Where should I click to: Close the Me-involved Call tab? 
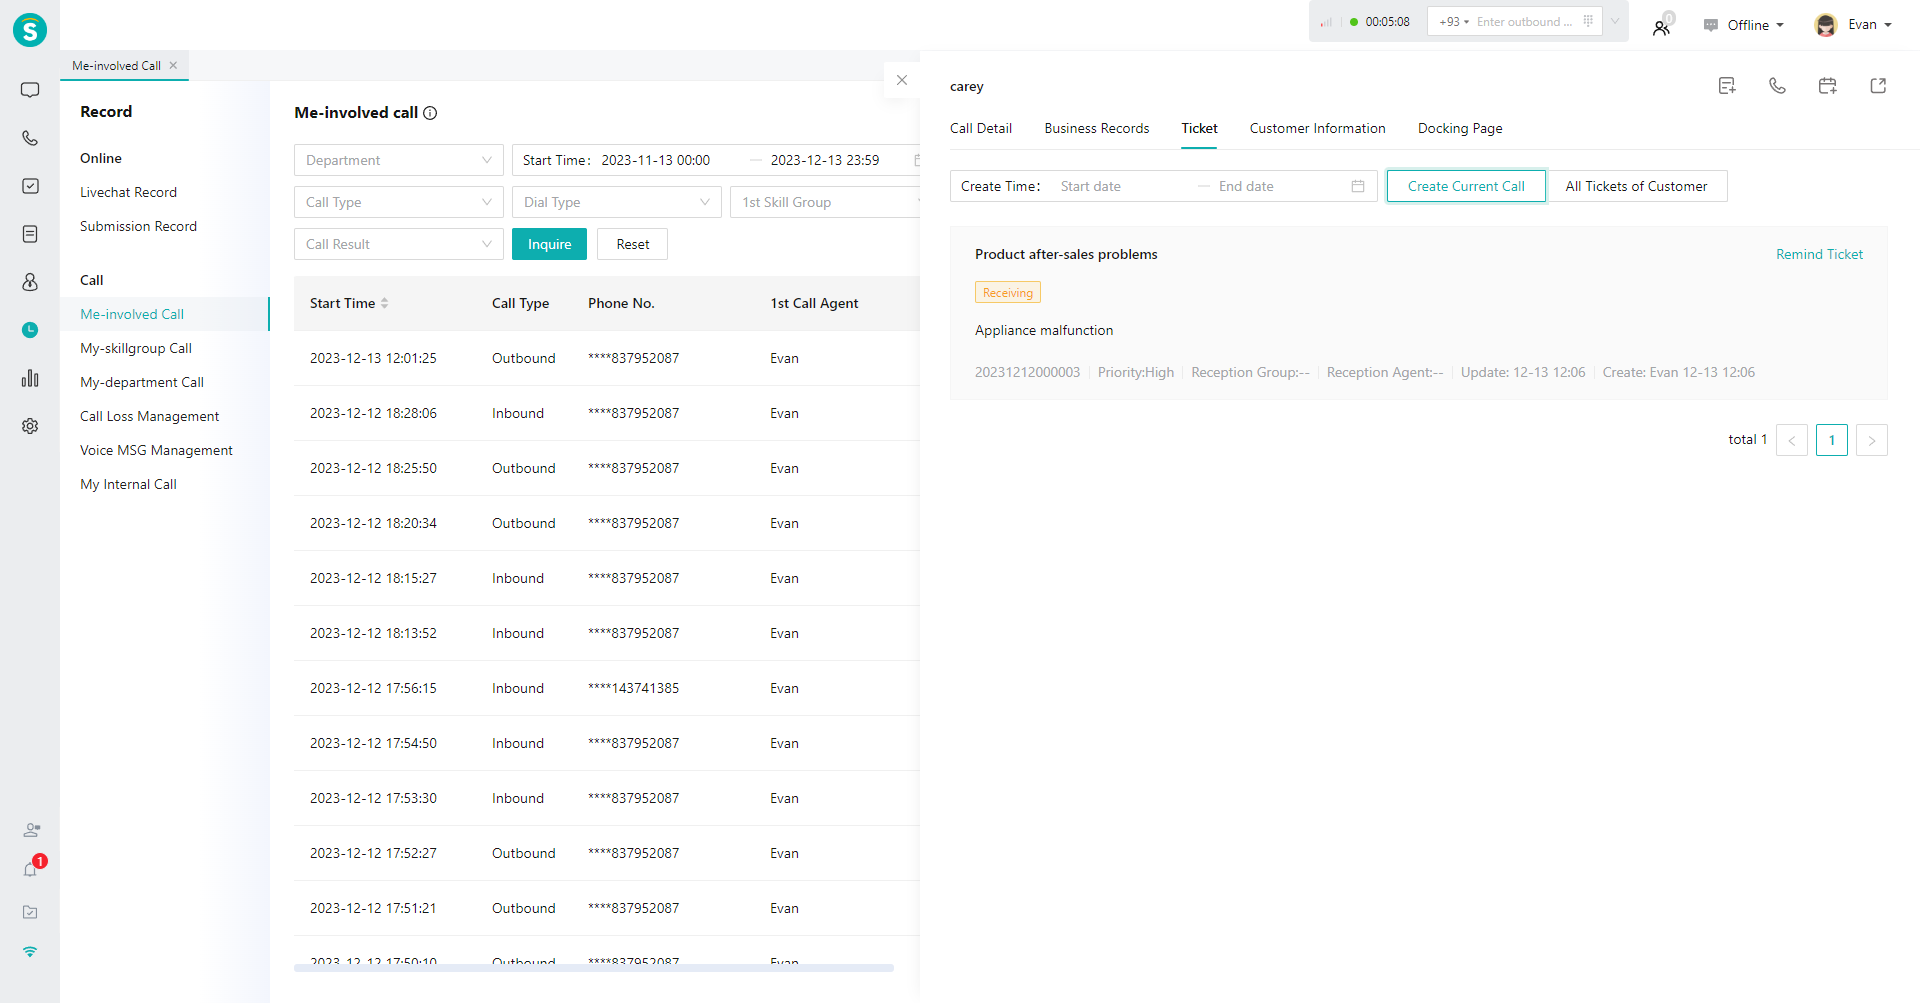(173, 65)
